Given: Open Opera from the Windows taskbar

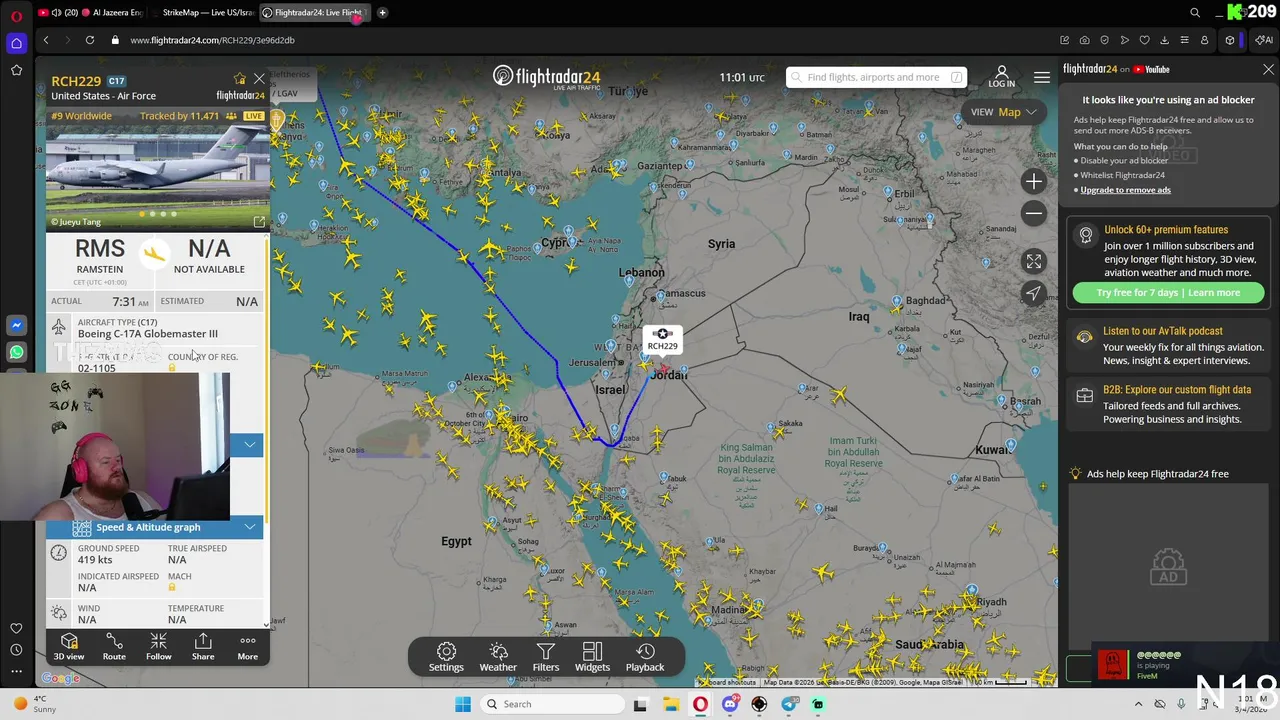Looking at the screenshot, I should pos(700,704).
